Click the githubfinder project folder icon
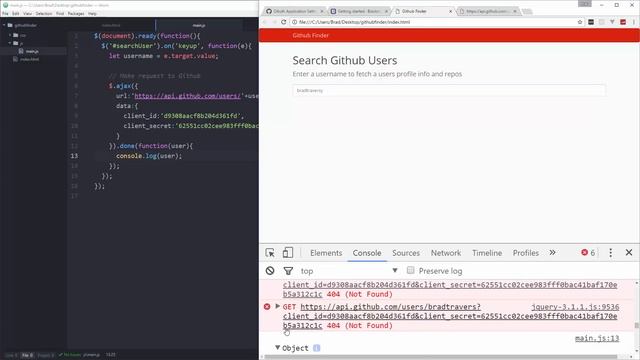Image resolution: width=640 pixels, height=360 pixels. [10, 25]
